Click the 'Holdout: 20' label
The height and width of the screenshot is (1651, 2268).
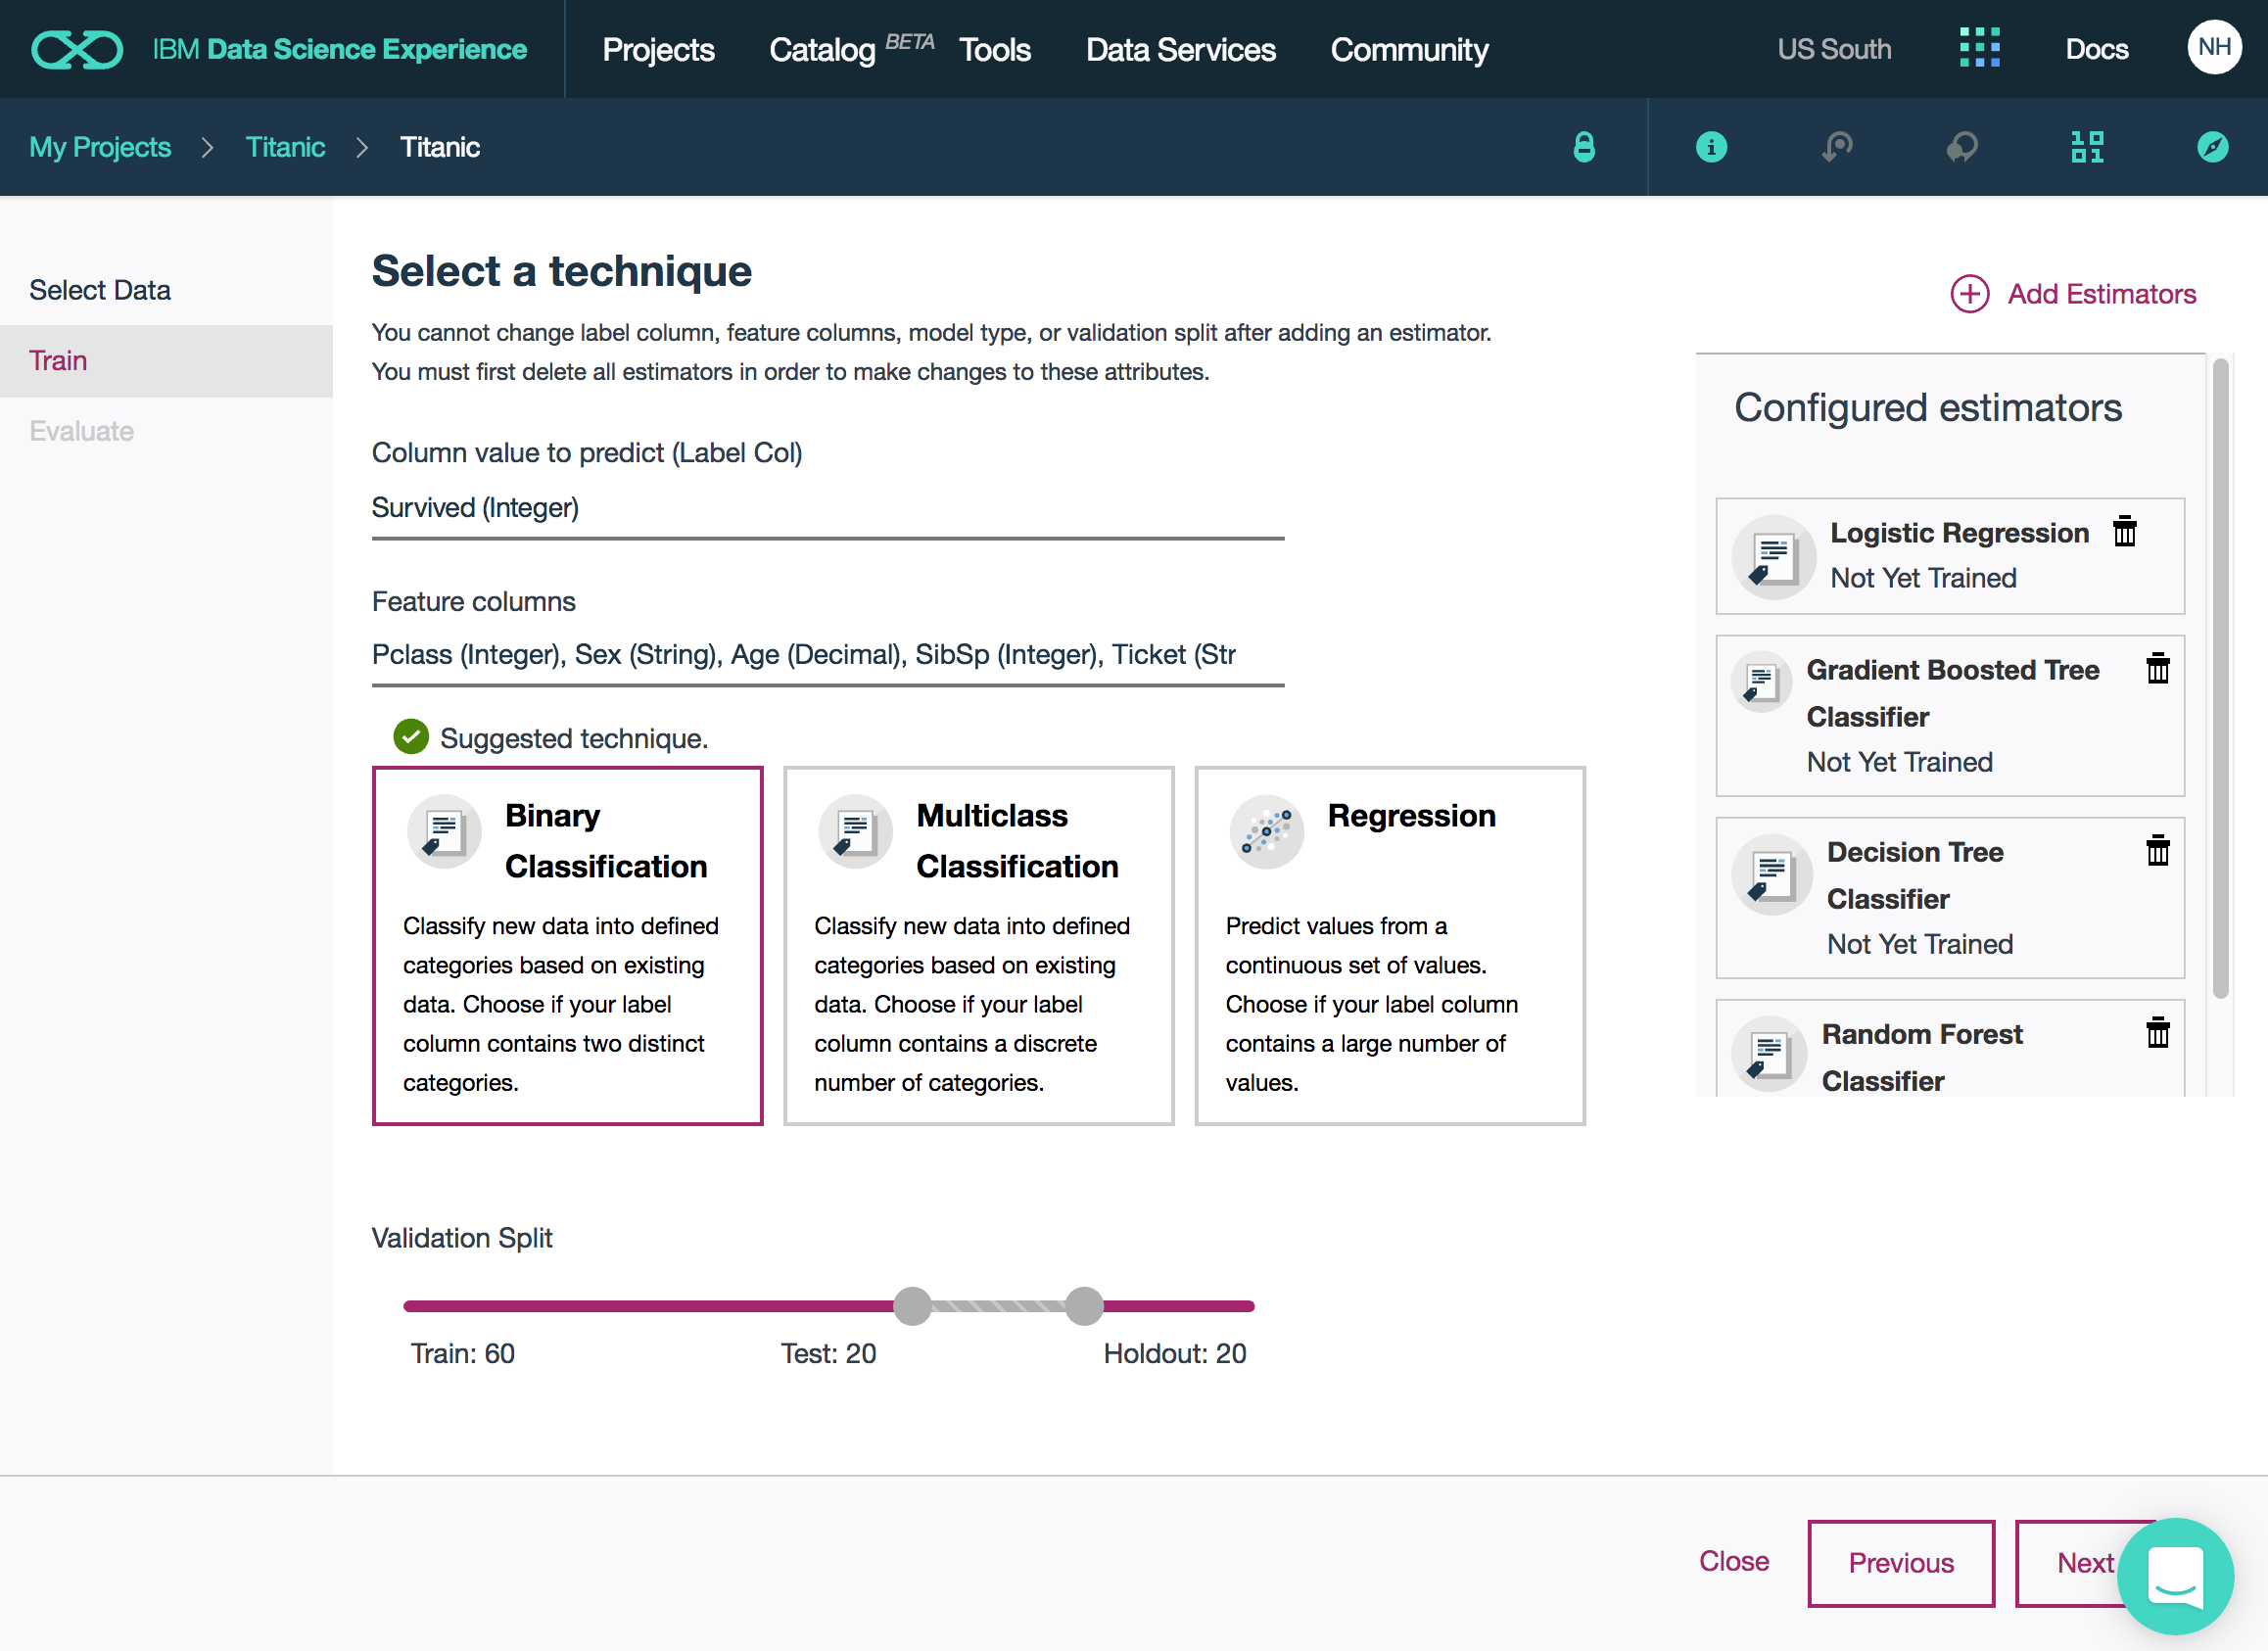(x=1174, y=1353)
